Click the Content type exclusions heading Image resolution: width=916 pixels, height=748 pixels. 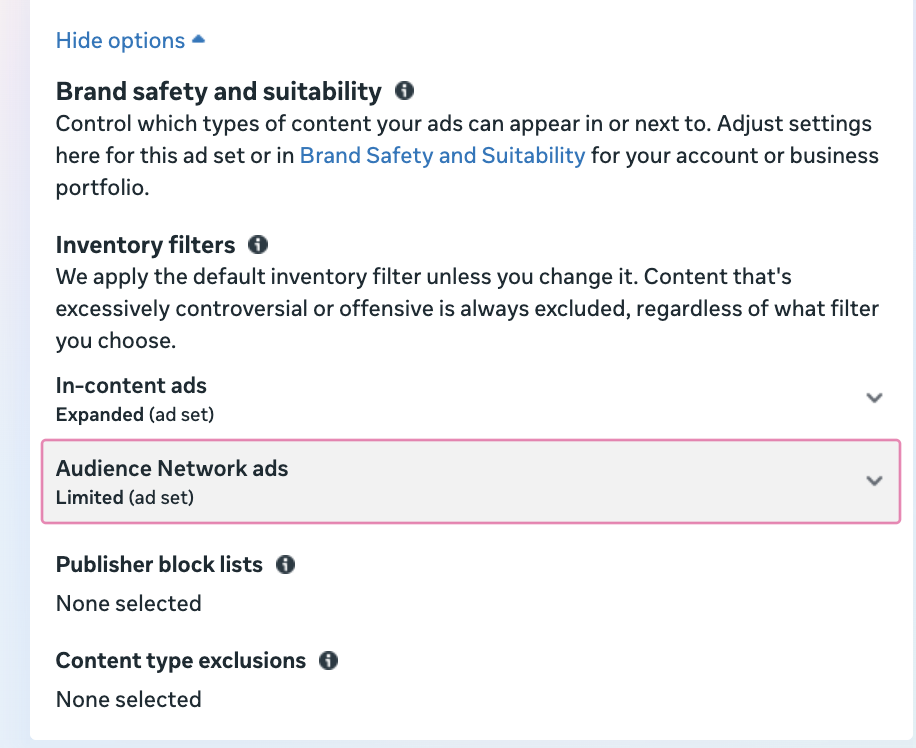[x=181, y=660]
